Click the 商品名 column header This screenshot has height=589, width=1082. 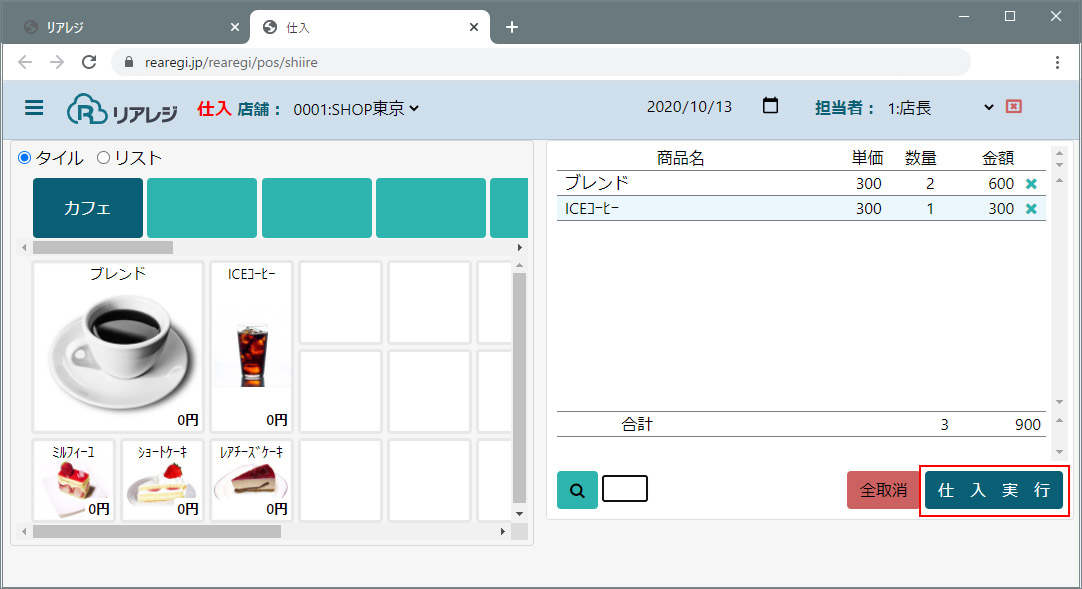coord(680,158)
